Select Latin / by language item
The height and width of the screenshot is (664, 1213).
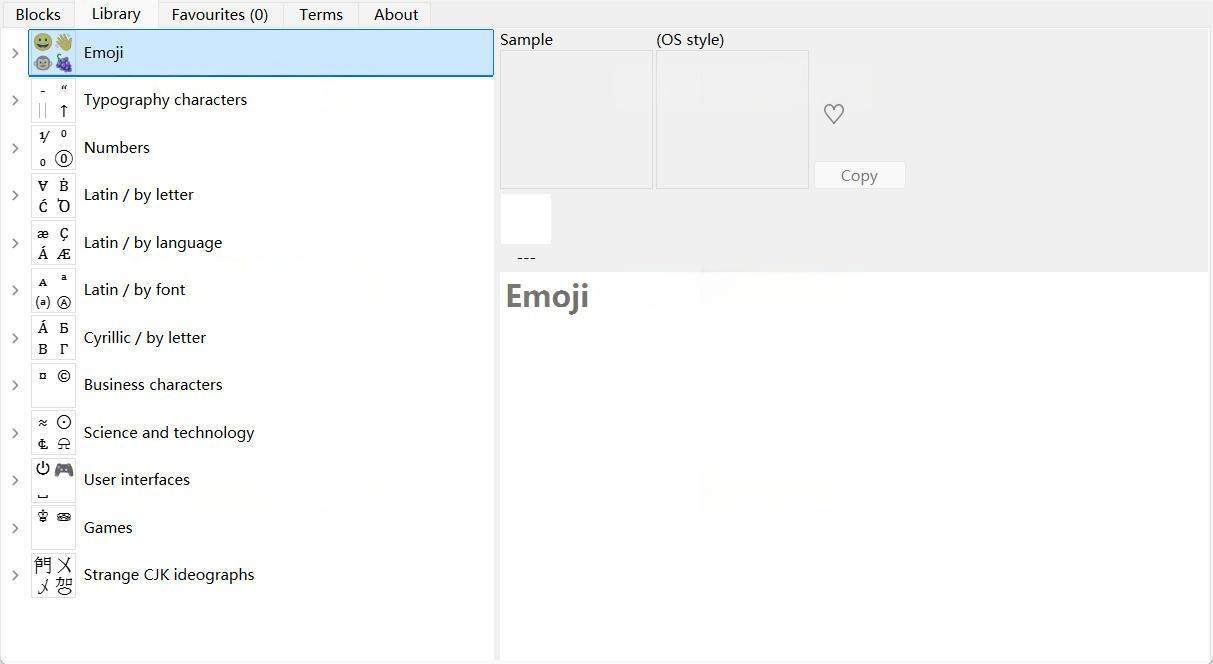[x=153, y=243]
